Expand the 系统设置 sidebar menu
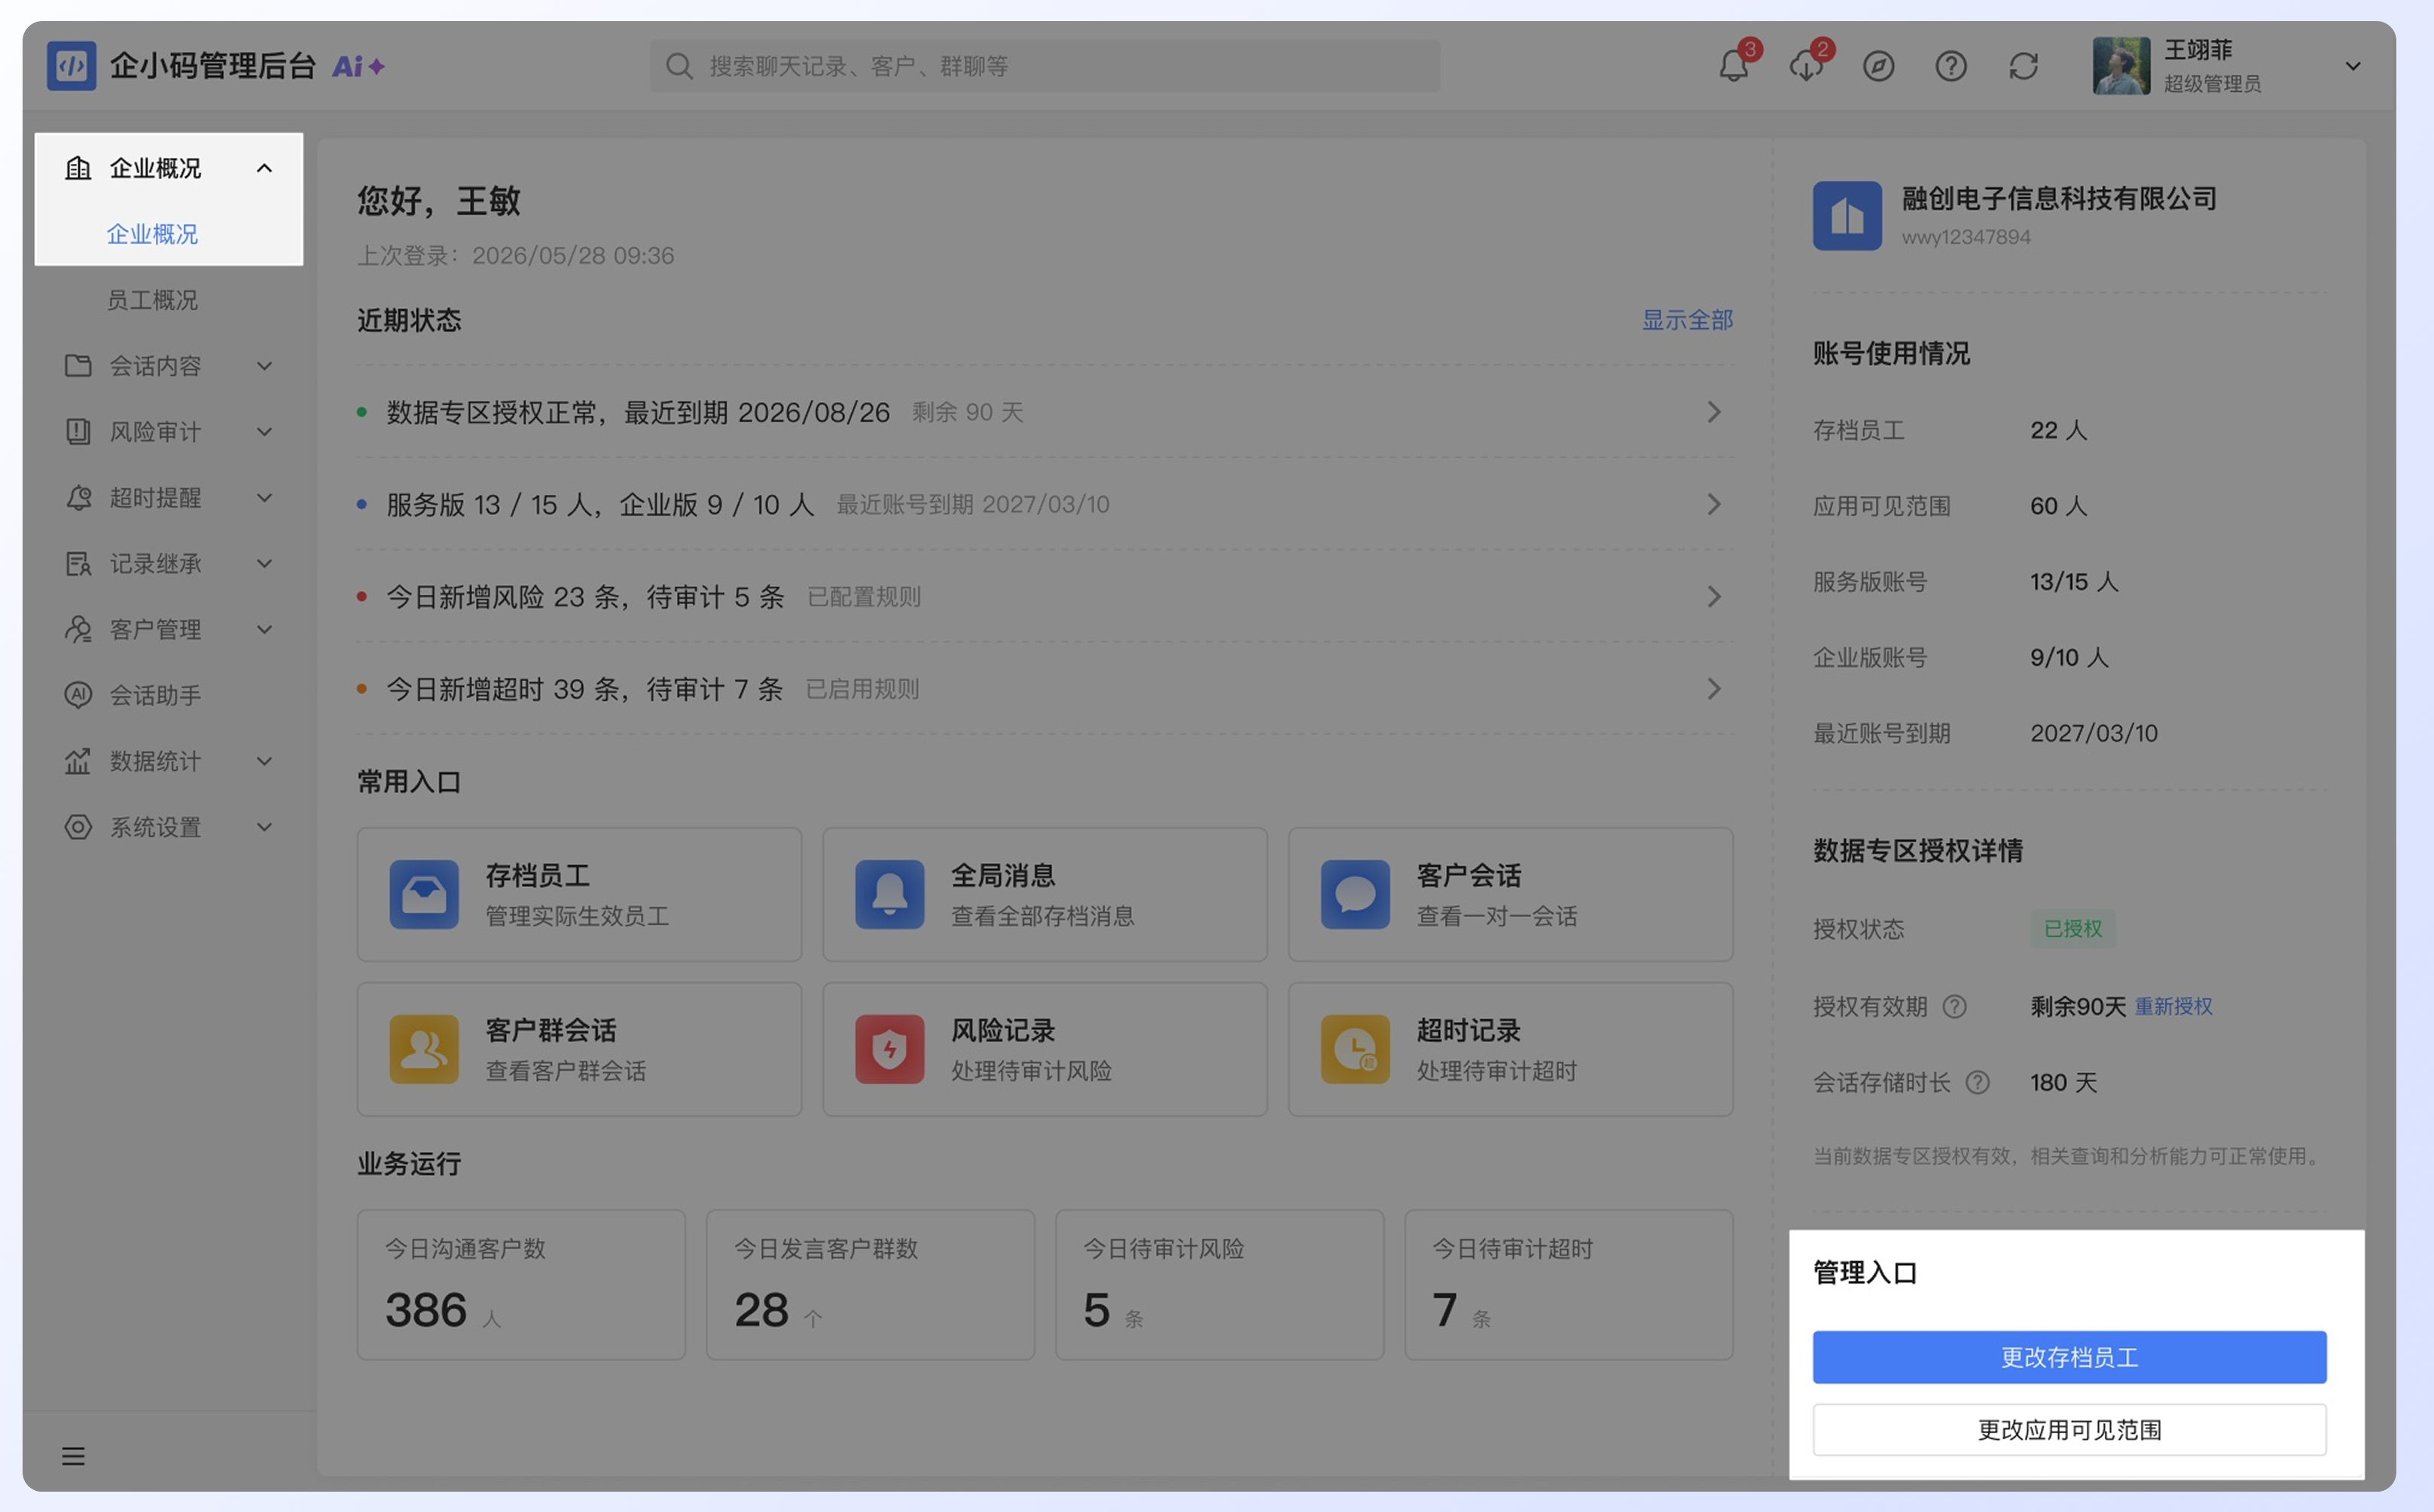2434x1512 pixels. [264, 827]
